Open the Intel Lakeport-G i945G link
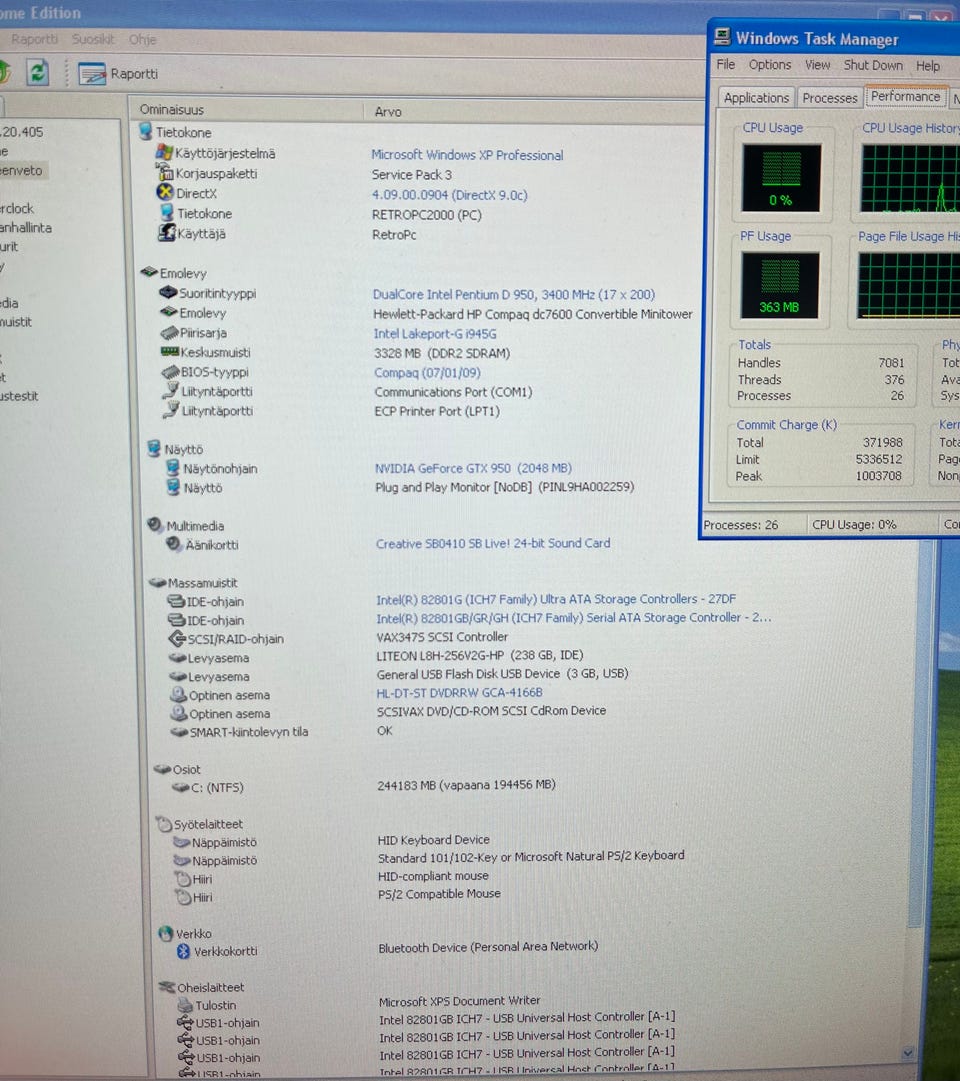960x1081 pixels. point(434,334)
